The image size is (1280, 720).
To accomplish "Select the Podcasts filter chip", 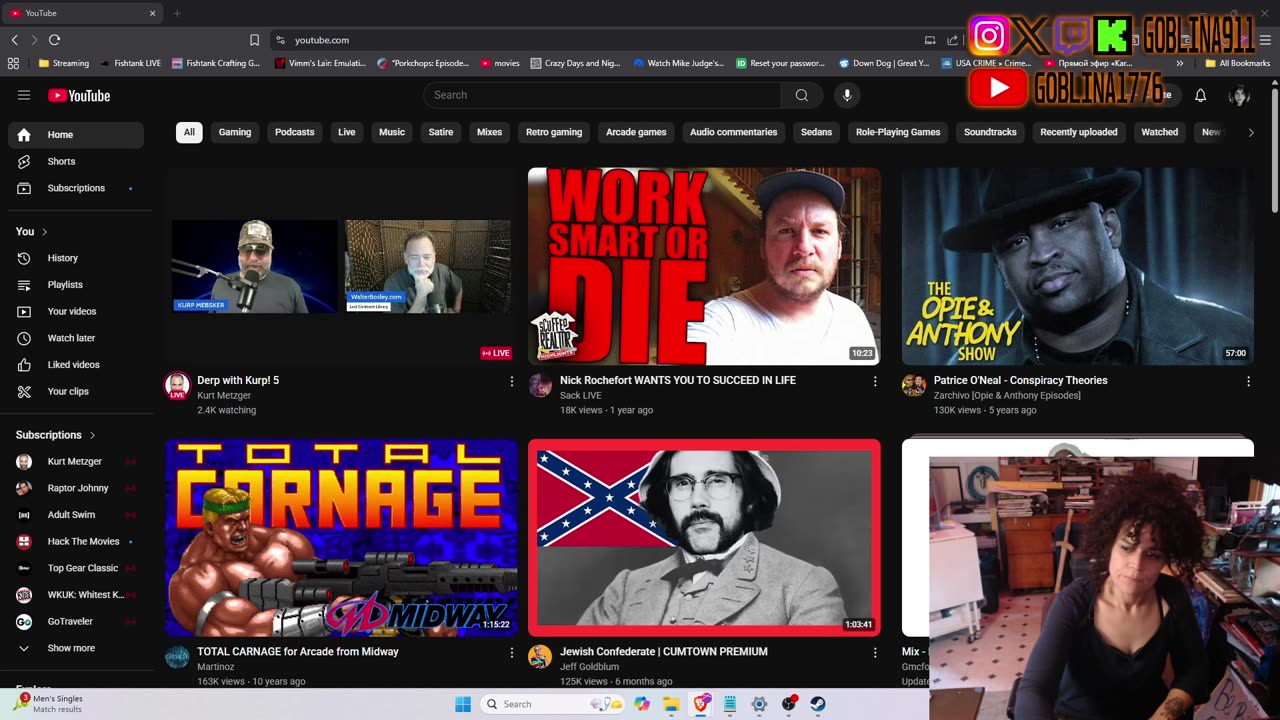I will coord(295,132).
